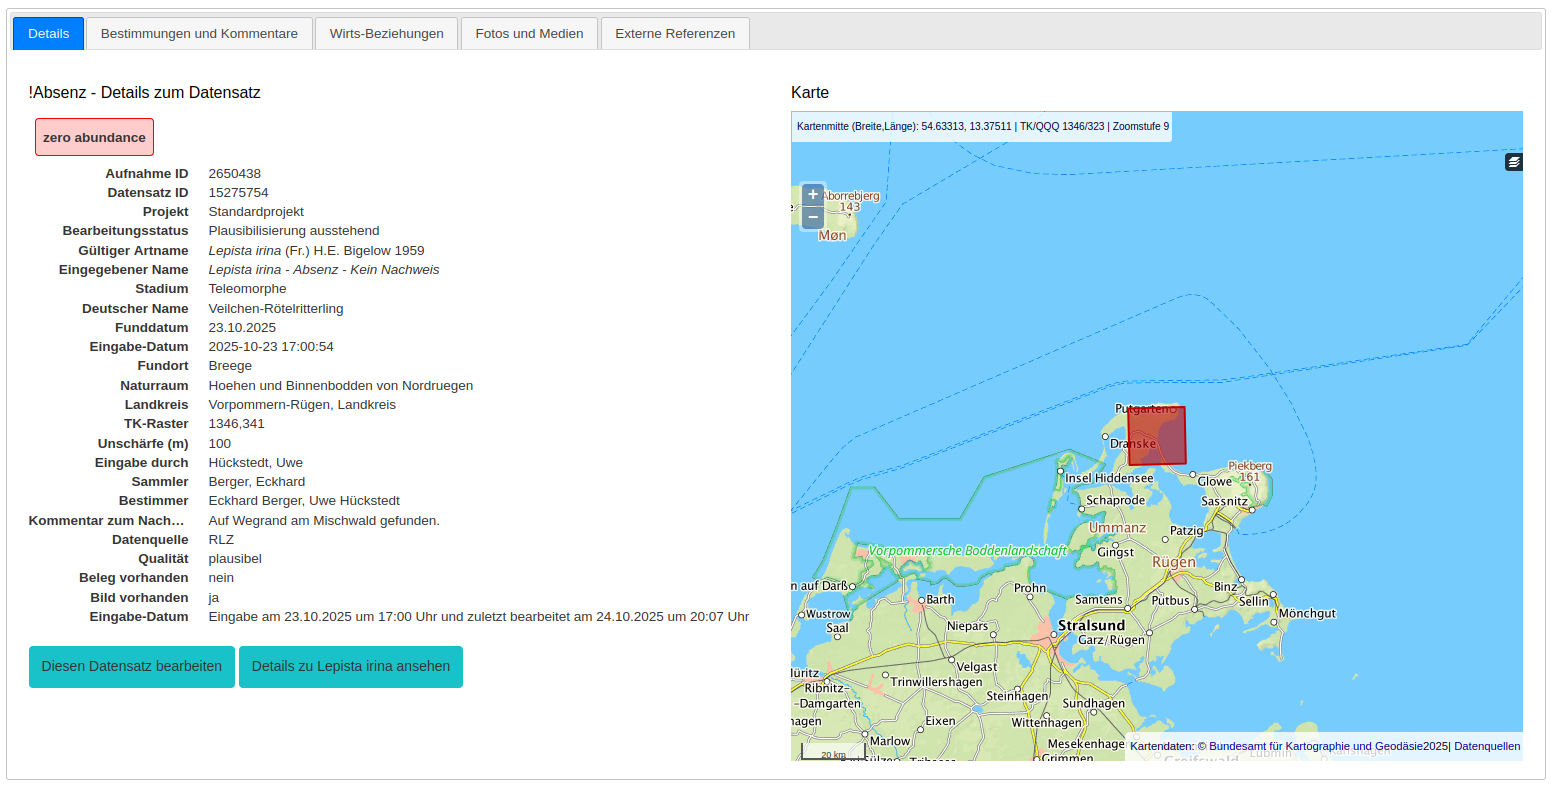Open Bestimmungen und Kommentare tab
Viewport: 1551px width, 787px height.
(x=199, y=33)
